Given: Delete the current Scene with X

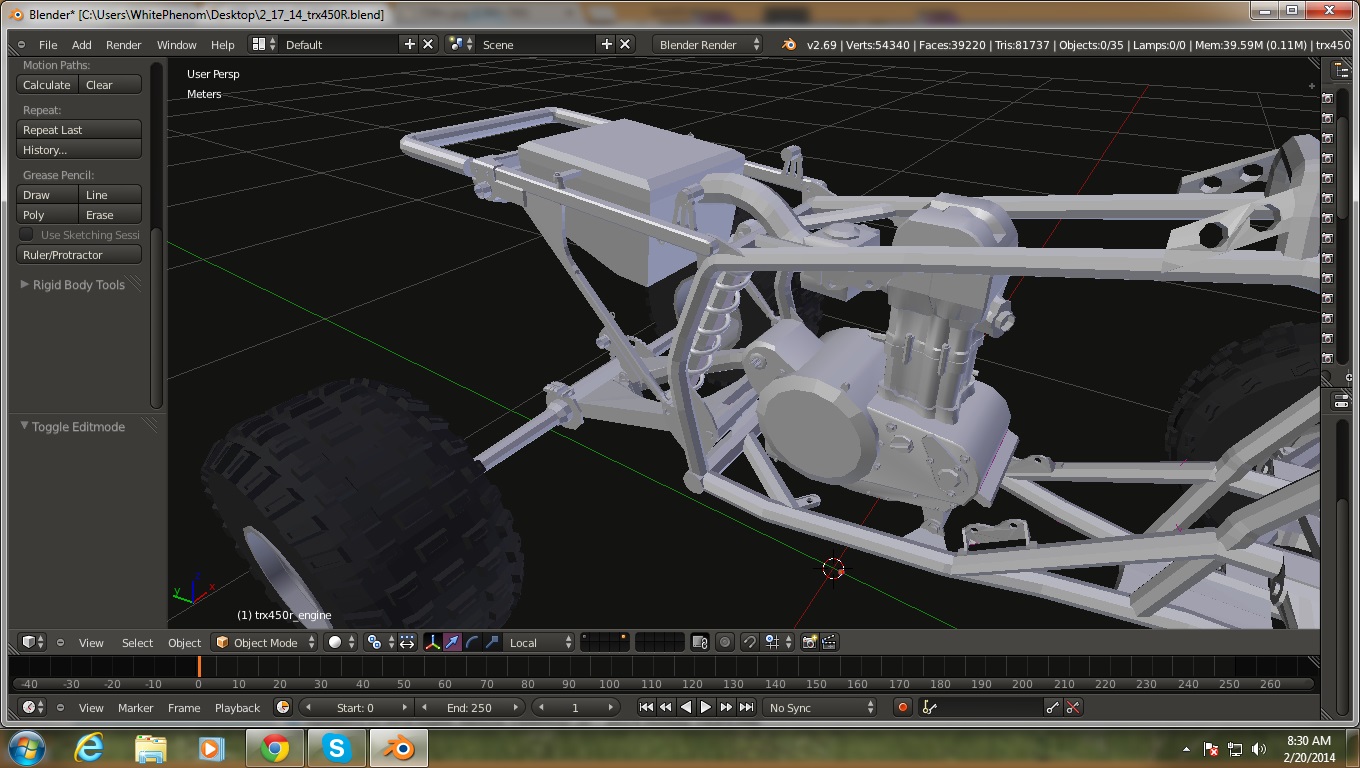Looking at the screenshot, I should point(625,44).
